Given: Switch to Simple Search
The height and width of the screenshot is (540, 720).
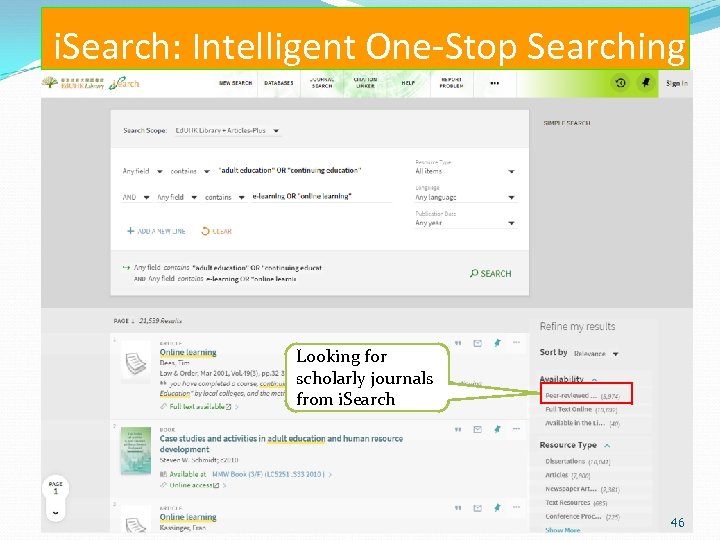Looking at the screenshot, I should (x=567, y=123).
